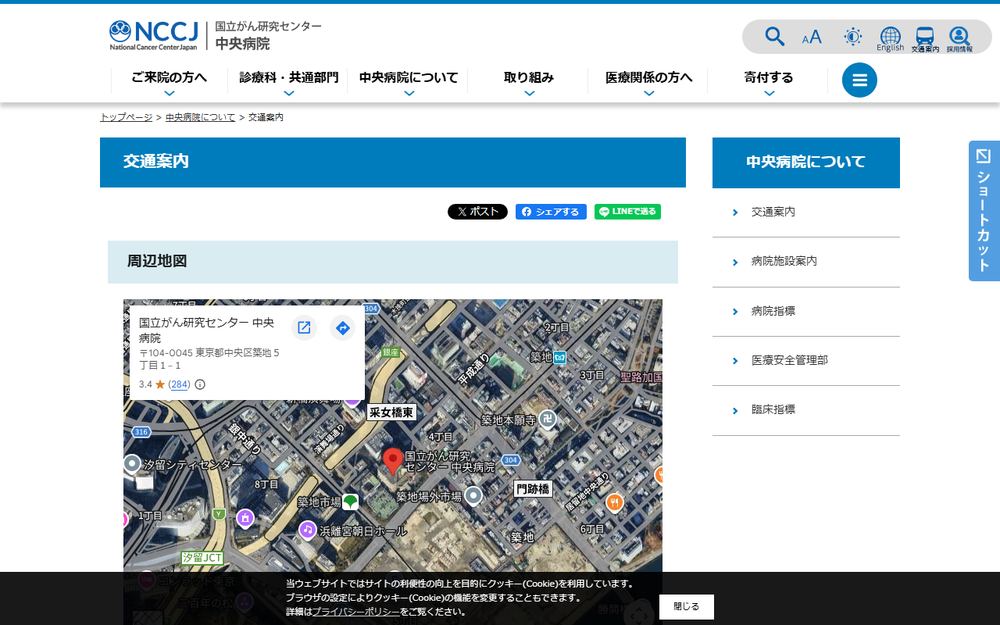Click the red hospital map pin
The width and height of the screenshot is (1000, 625).
[x=393, y=461]
